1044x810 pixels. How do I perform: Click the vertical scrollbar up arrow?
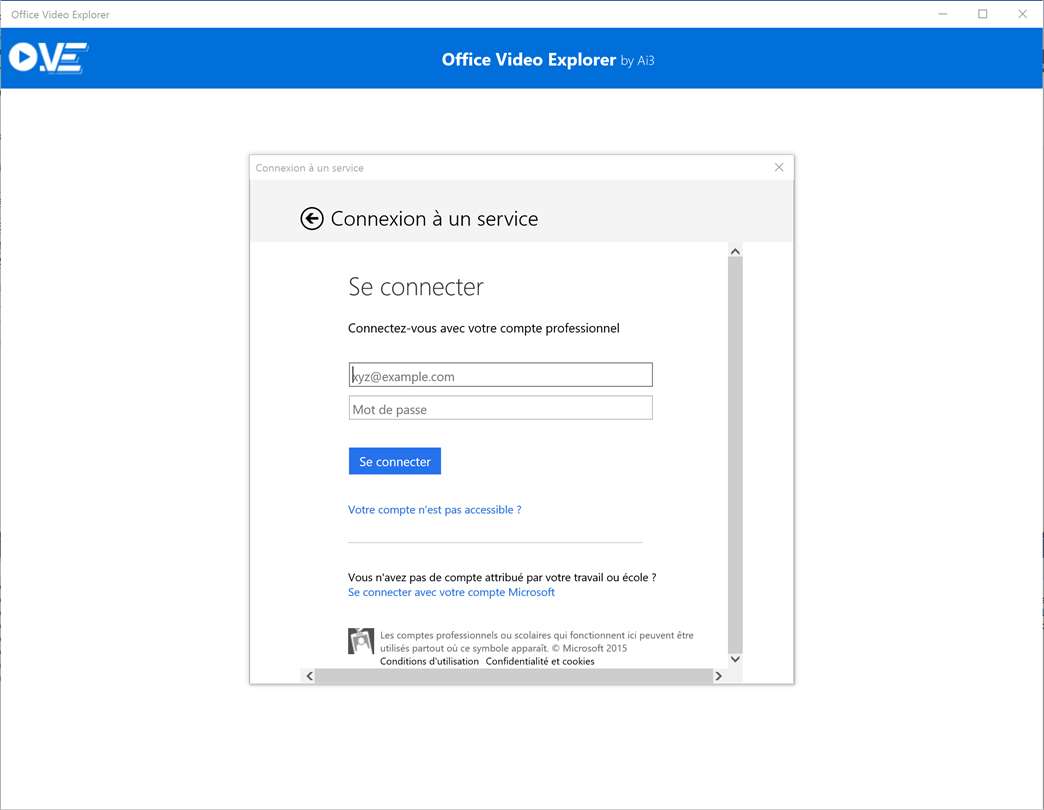pos(735,251)
